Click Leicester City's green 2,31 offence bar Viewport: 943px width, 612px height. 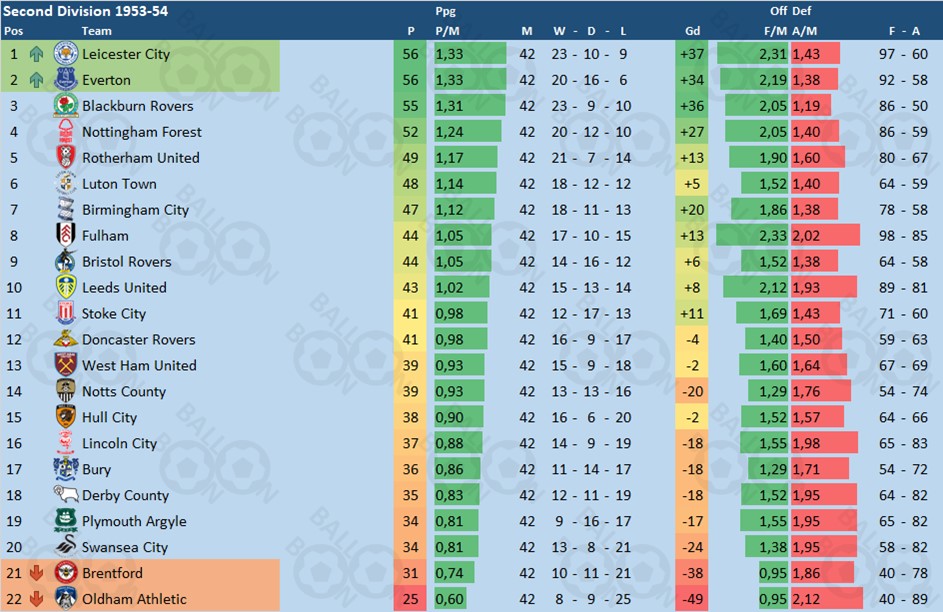tap(752, 54)
